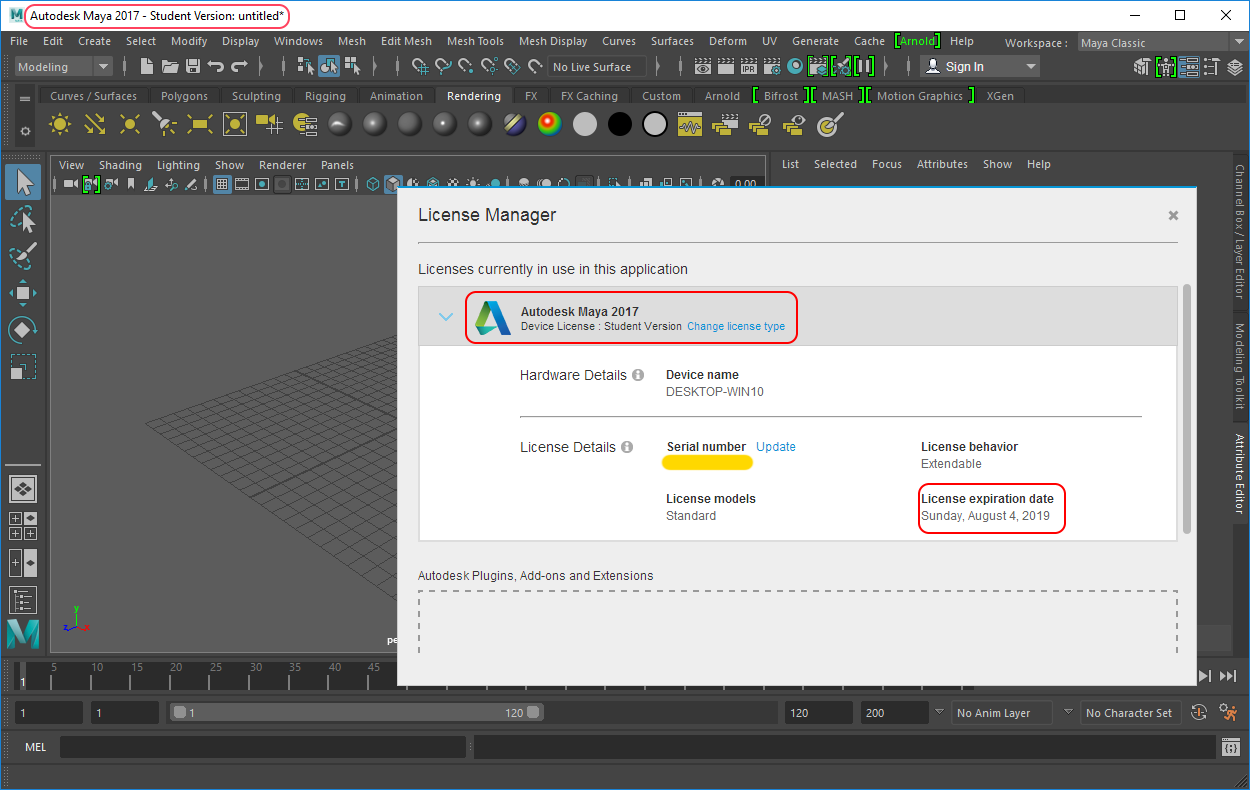Screen dimensions: 1250x790
Task: Open viewport Shading panel menu
Action: (x=120, y=165)
